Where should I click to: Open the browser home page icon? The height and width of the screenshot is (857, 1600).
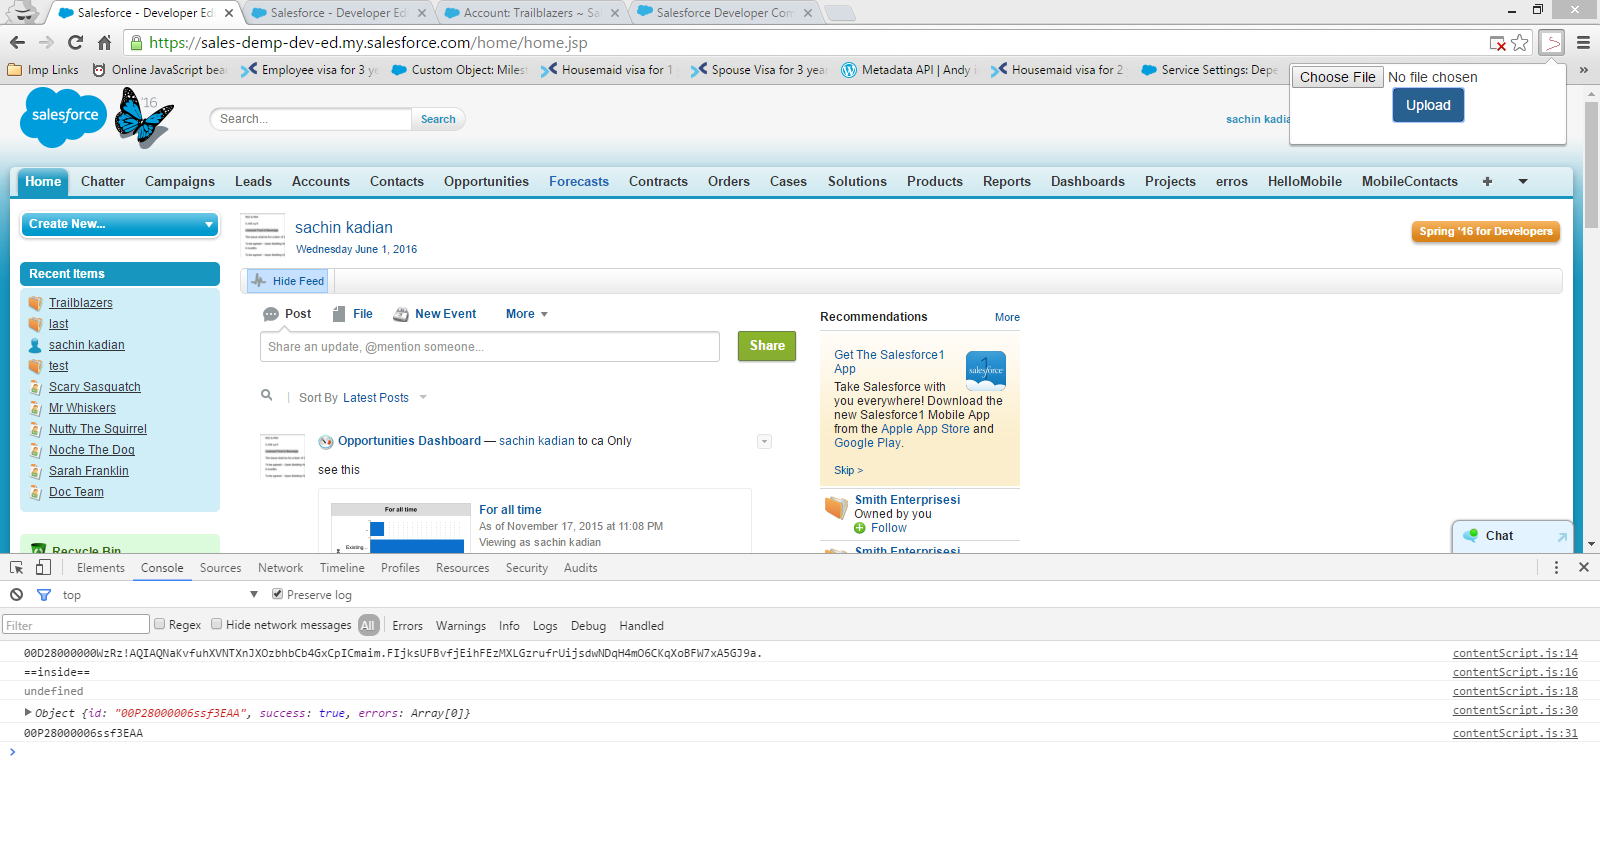pyautogui.click(x=104, y=42)
